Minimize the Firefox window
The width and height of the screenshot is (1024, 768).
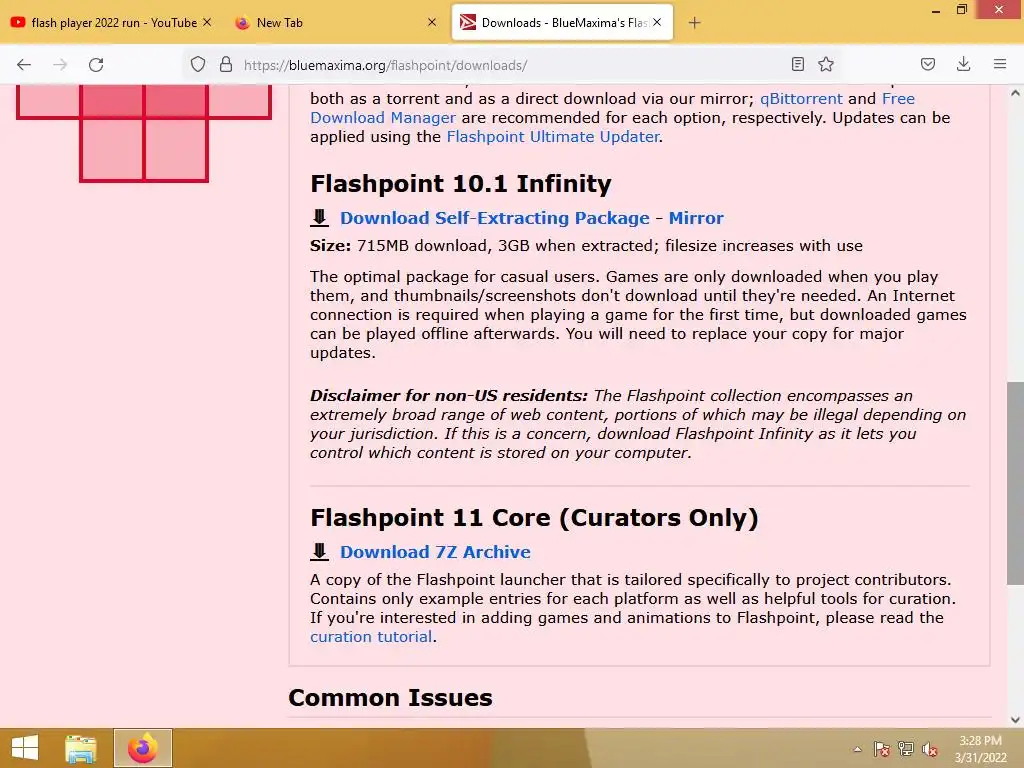pos(936,10)
